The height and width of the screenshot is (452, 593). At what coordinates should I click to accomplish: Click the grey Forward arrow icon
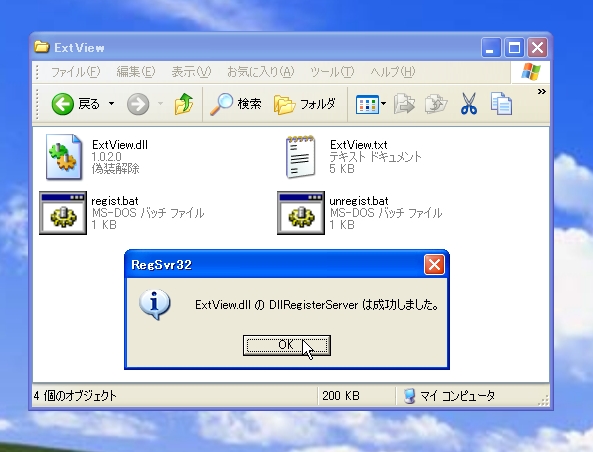click(x=138, y=104)
